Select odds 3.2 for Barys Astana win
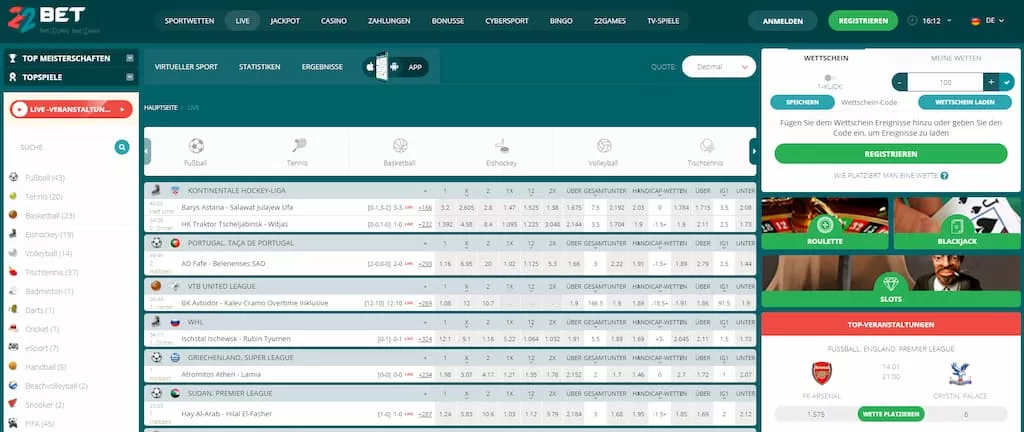 click(445, 208)
